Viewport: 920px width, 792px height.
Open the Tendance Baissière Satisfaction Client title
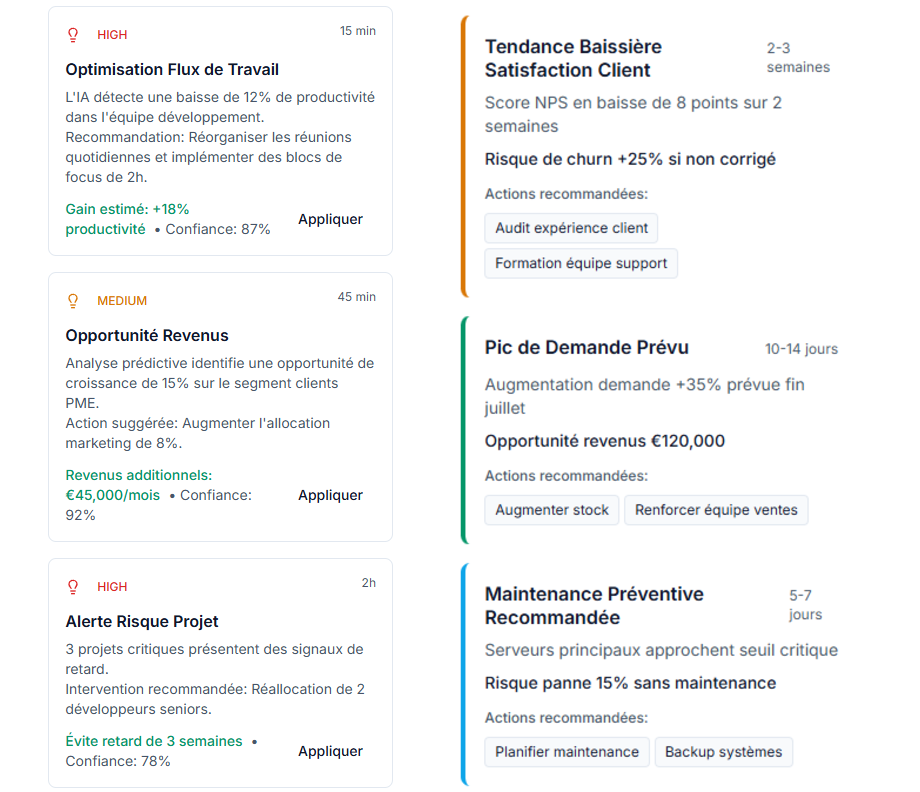(573, 58)
